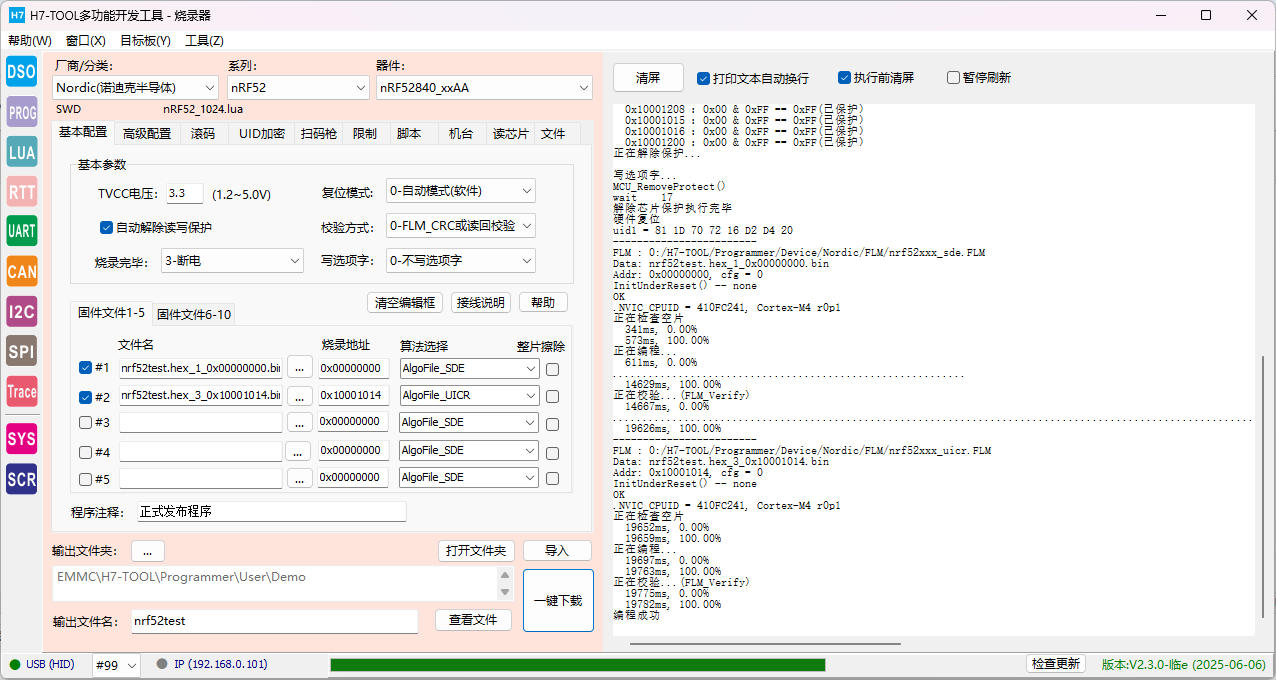Open the RTT viewer icon

(22, 191)
